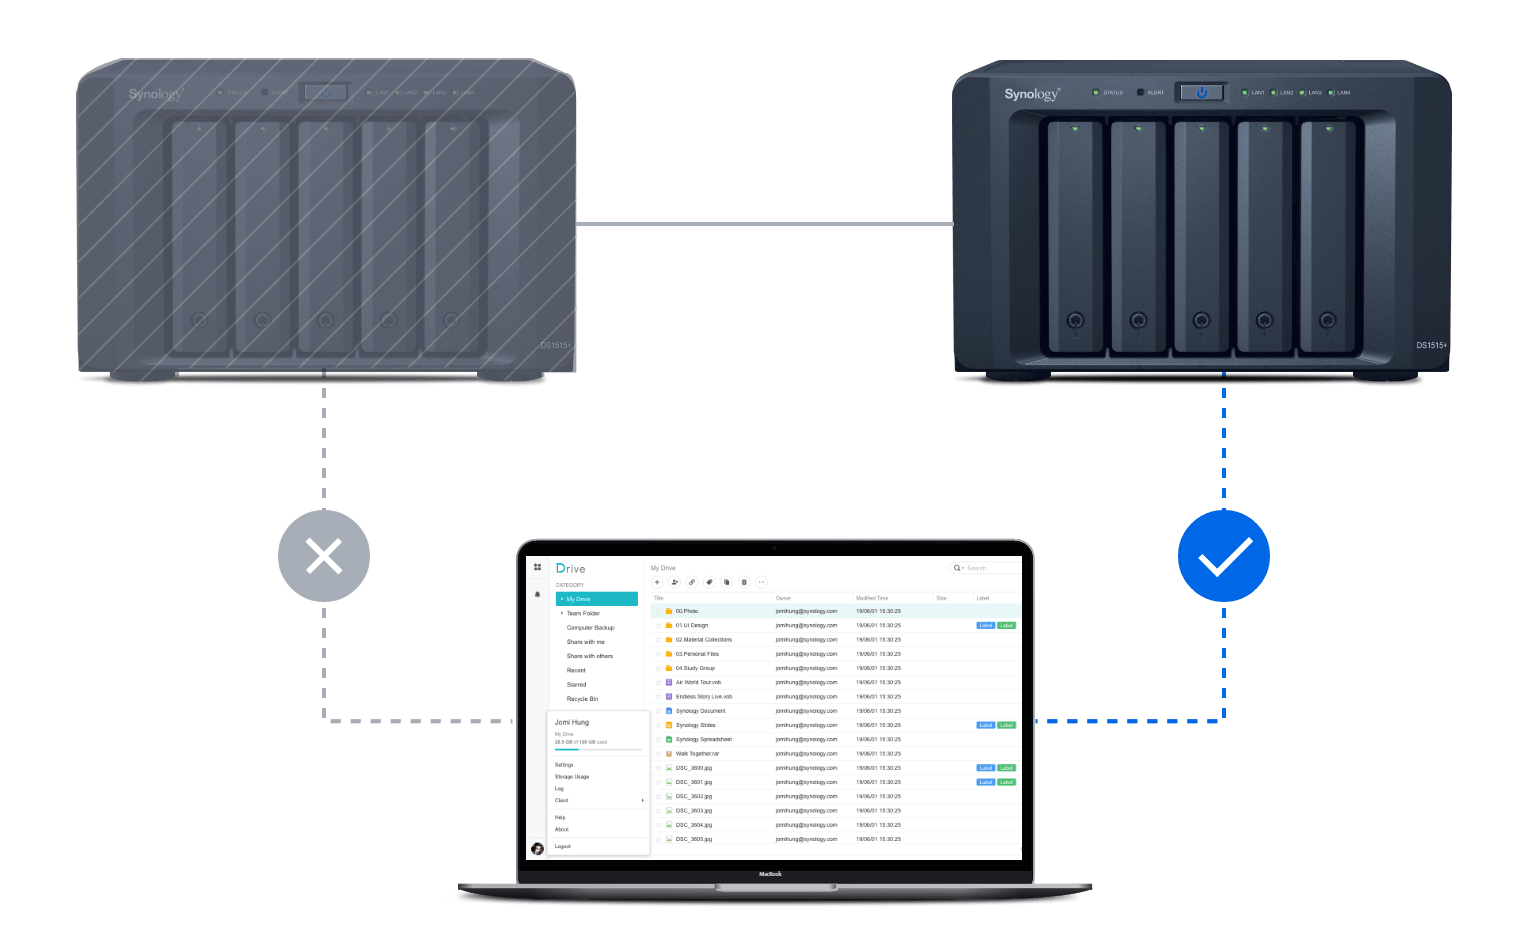Click the power button on the right Synology NAS
Image resolution: width=1520 pixels, height=950 pixels.
tap(1201, 92)
